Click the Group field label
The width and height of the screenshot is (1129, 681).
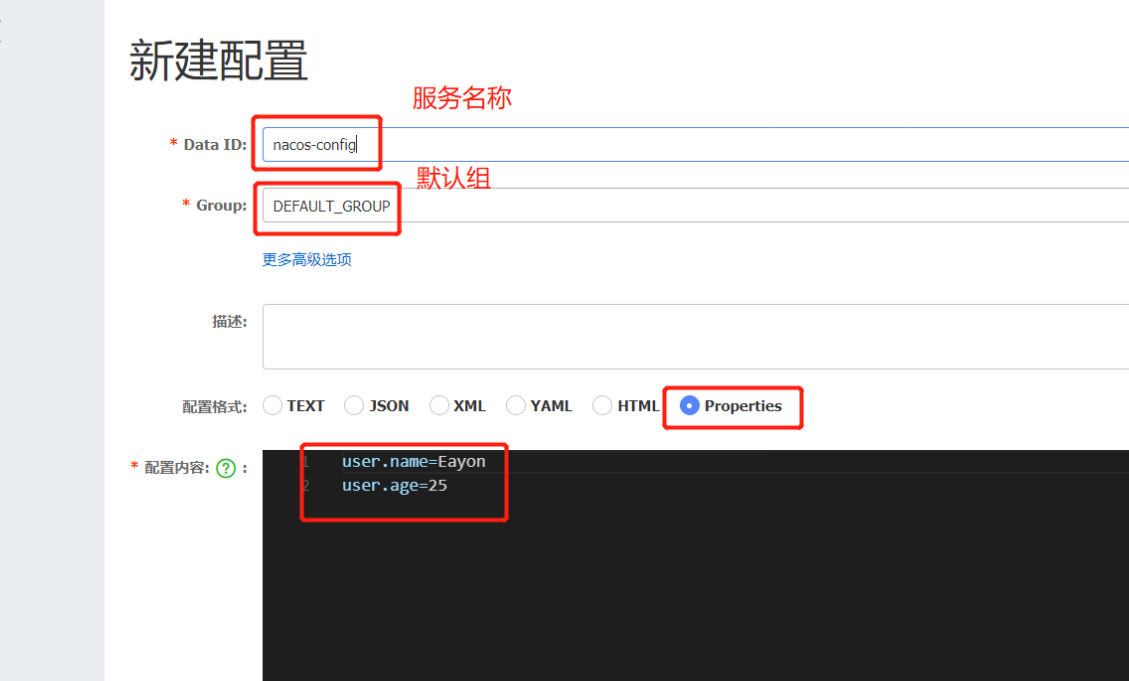(222, 206)
